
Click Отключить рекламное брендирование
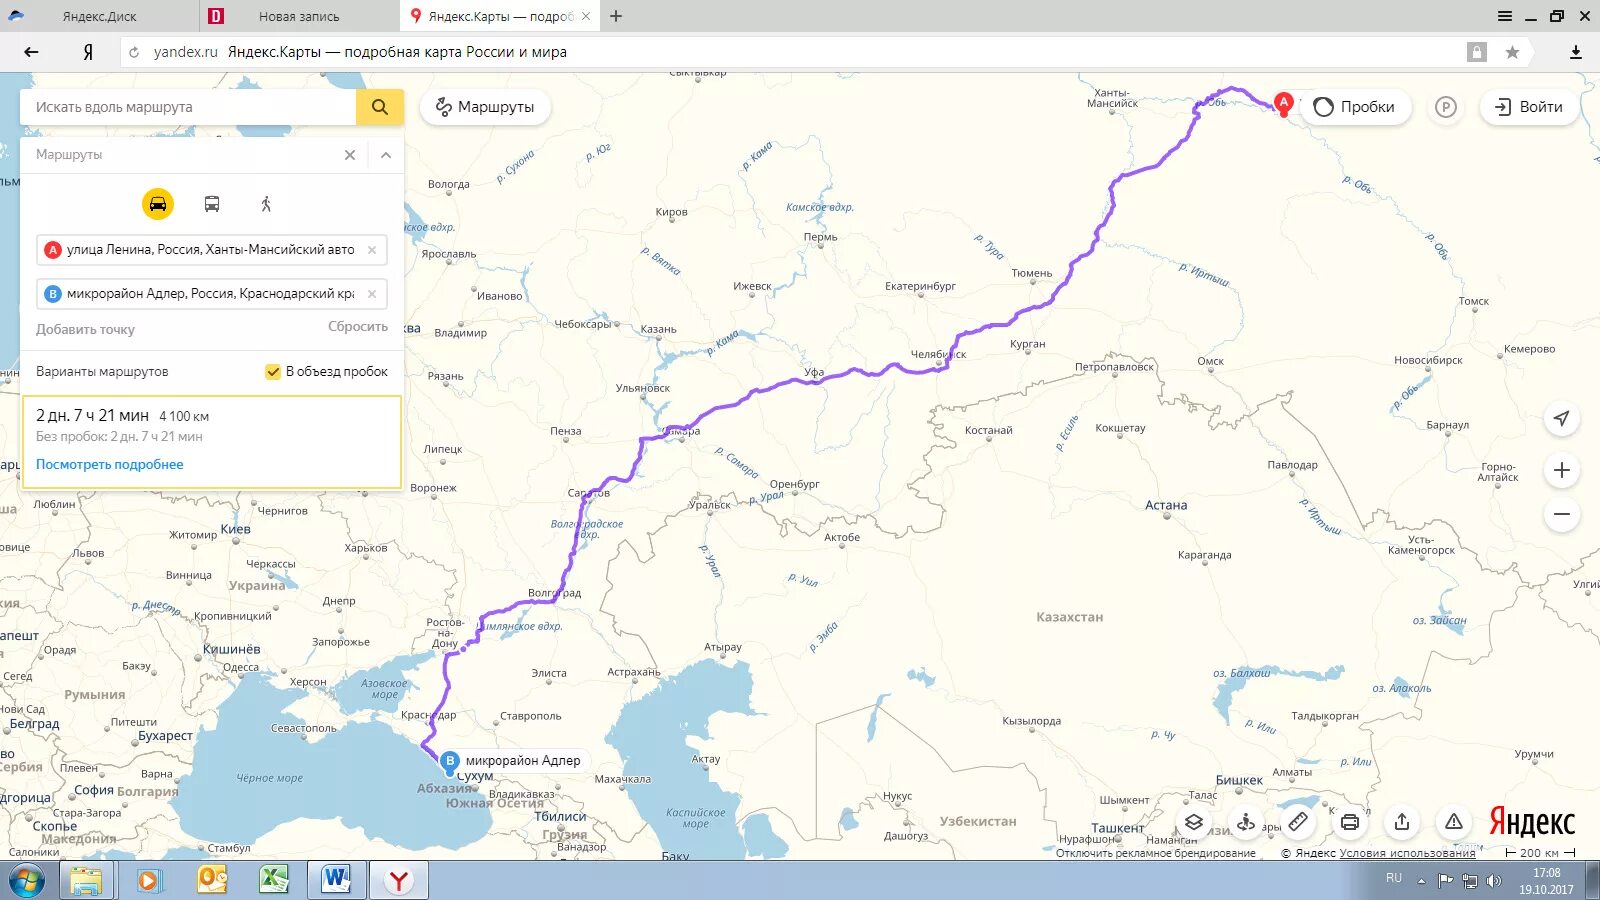1156,853
